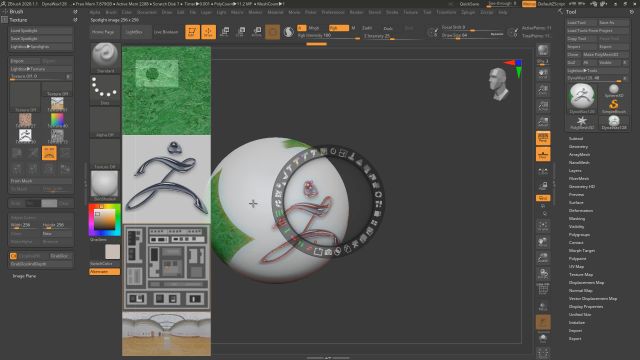This screenshot has height=360, width=640.
Task: Select the Scale gizmo icon in the top shelf
Action: tap(241, 32)
